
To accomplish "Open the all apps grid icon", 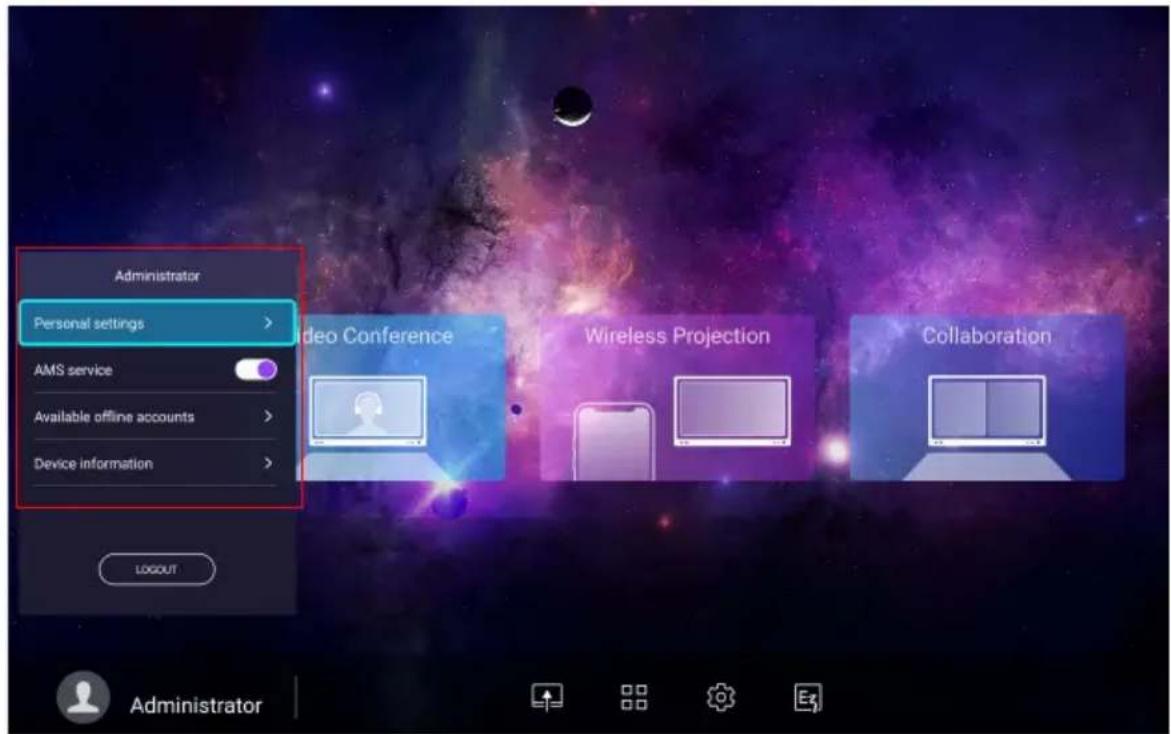I will point(634,697).
